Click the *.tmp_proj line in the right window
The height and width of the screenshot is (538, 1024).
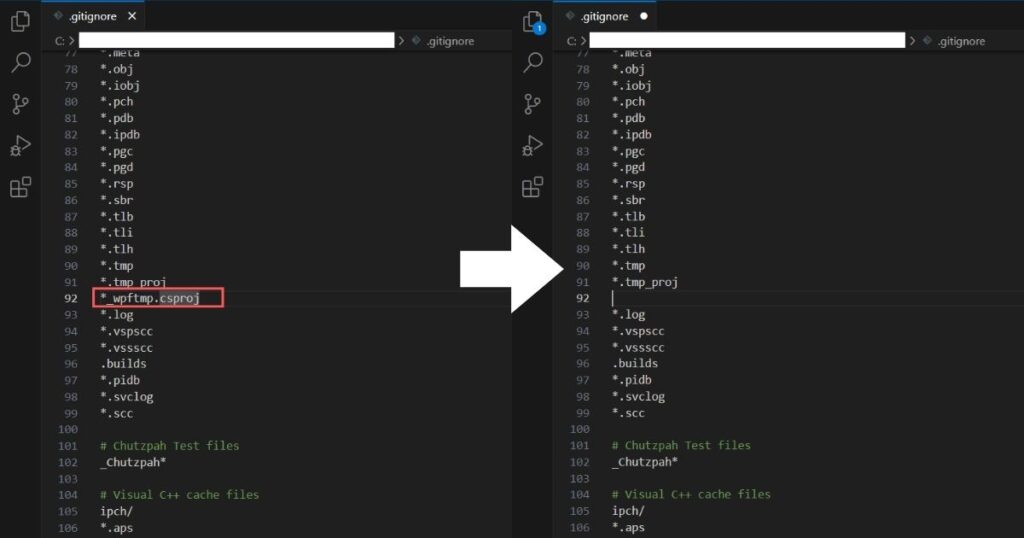[645, 282]
